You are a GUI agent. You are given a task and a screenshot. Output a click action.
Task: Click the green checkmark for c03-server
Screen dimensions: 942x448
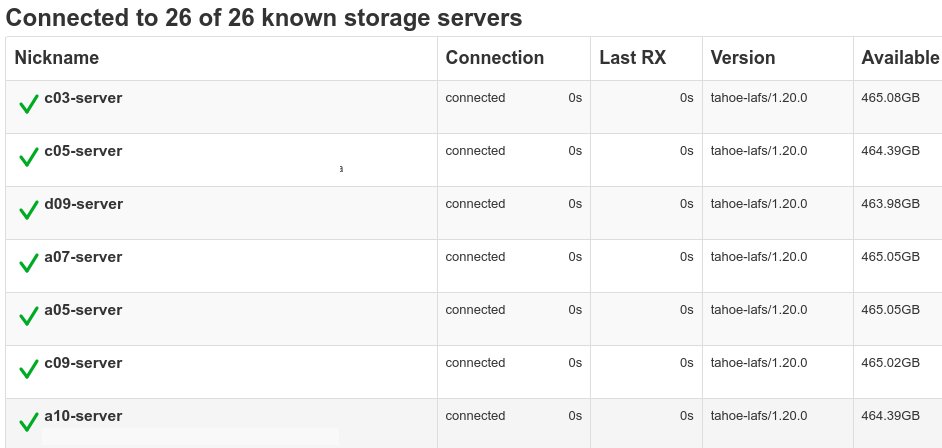(x=29, y=104)
